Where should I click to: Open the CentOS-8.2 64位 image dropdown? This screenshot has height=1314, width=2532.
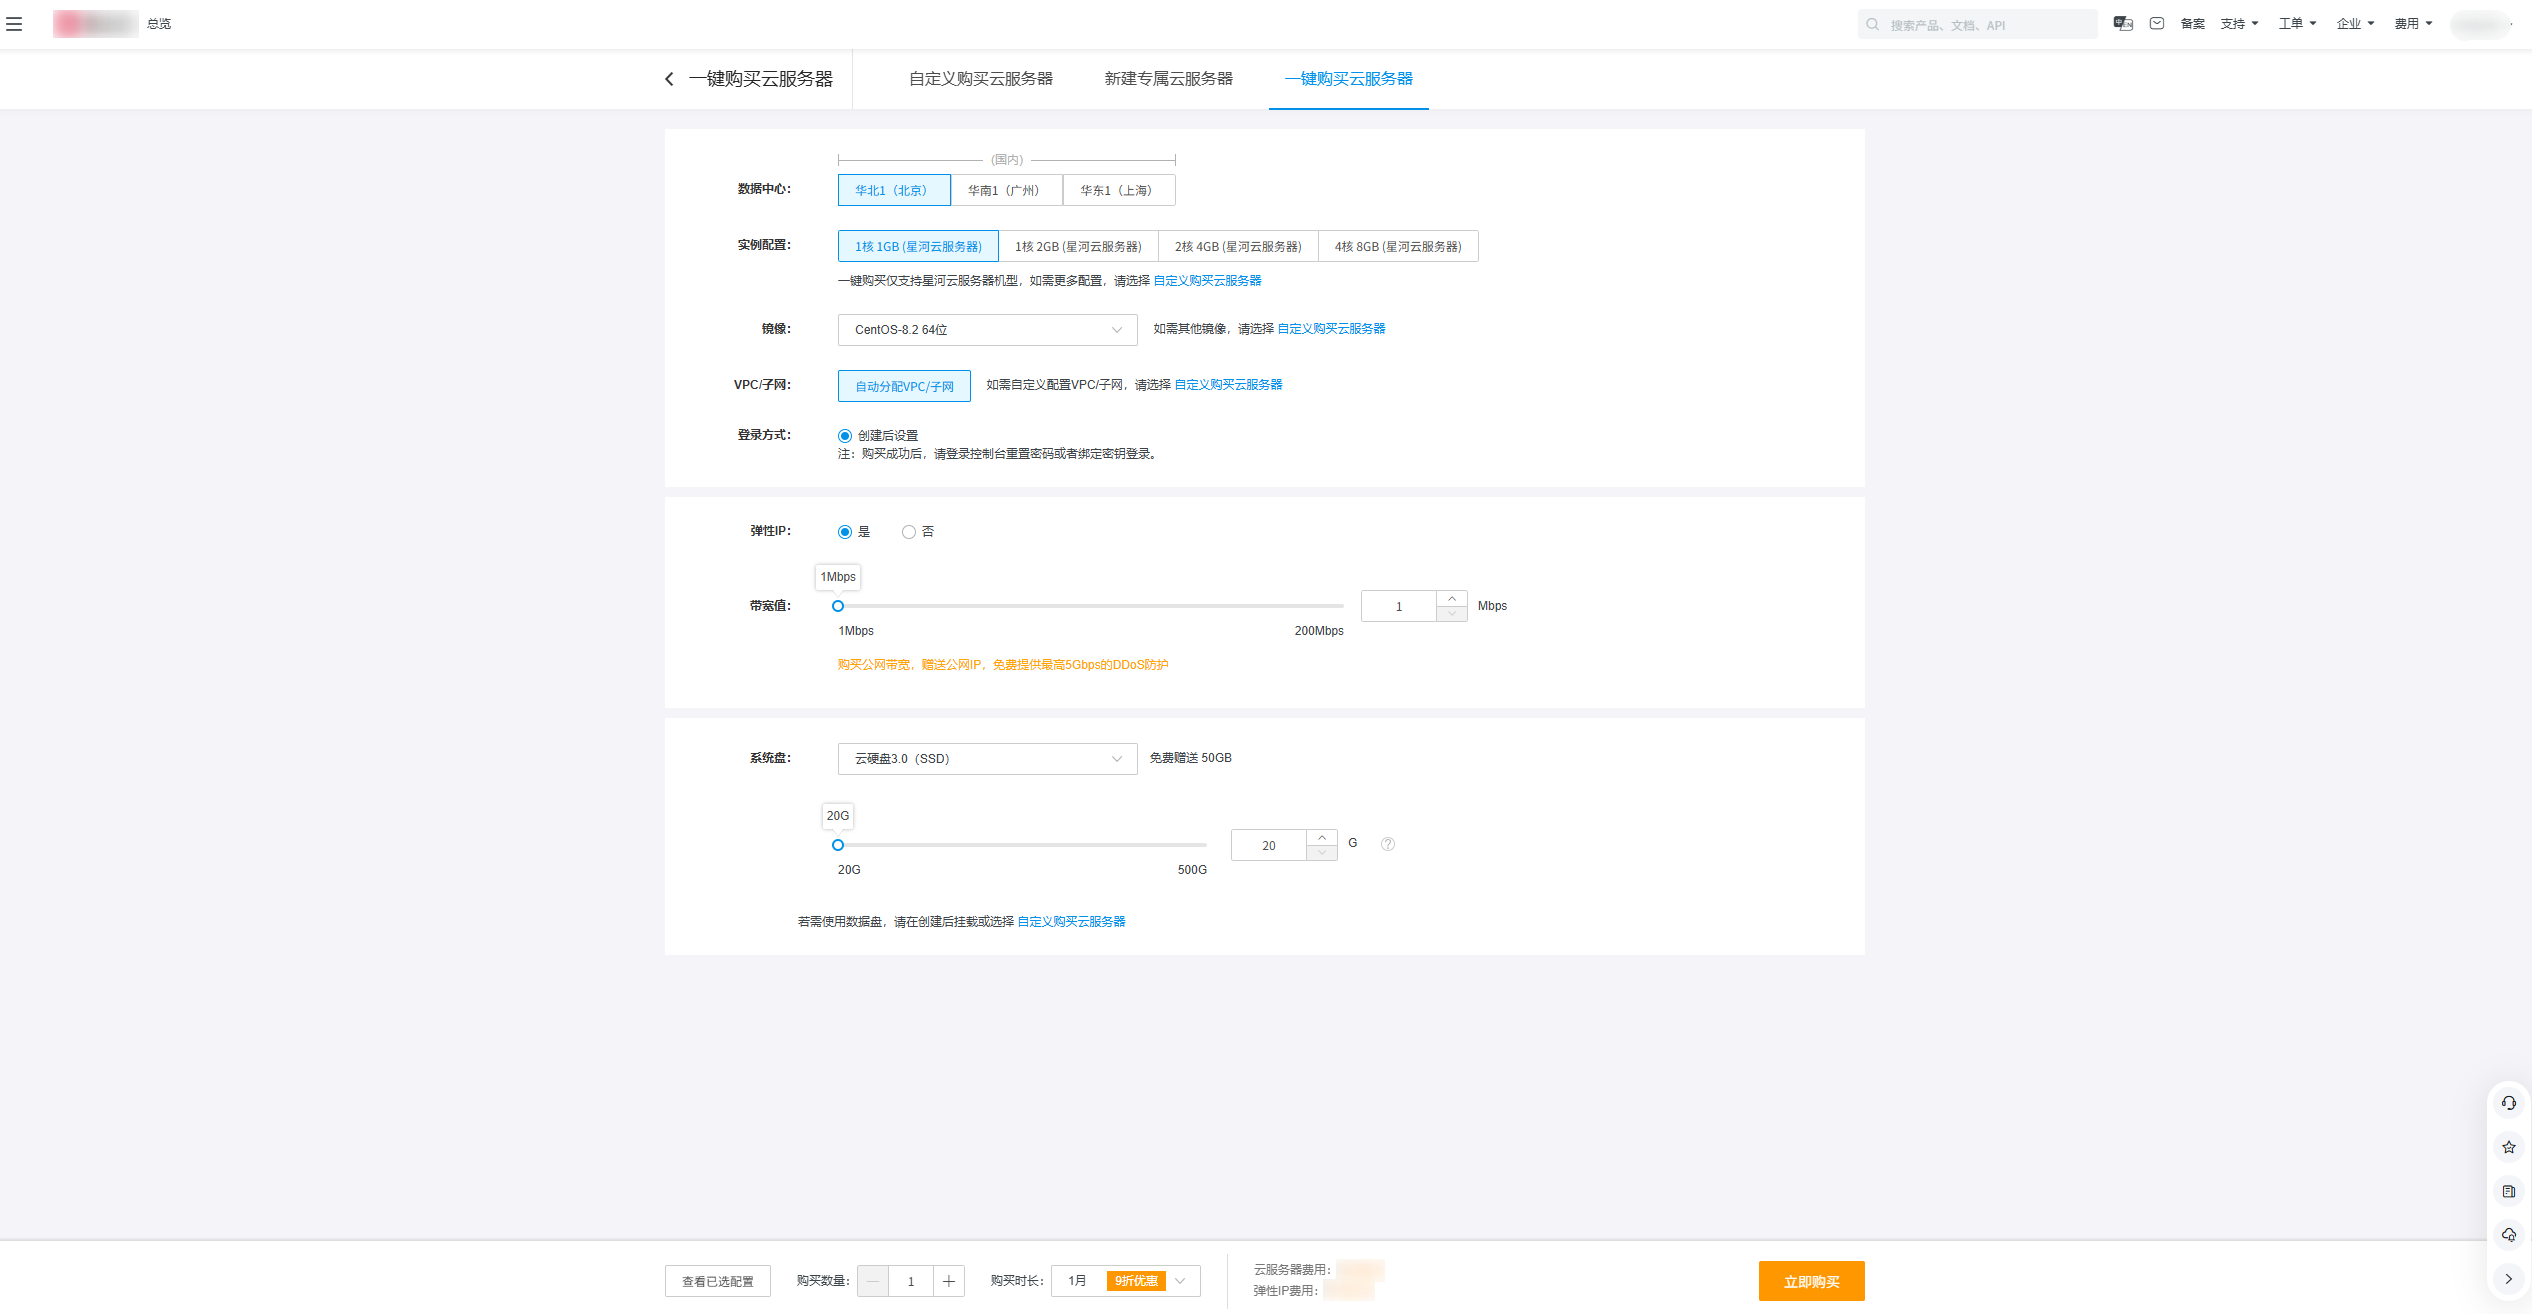(x=987, y=330)
